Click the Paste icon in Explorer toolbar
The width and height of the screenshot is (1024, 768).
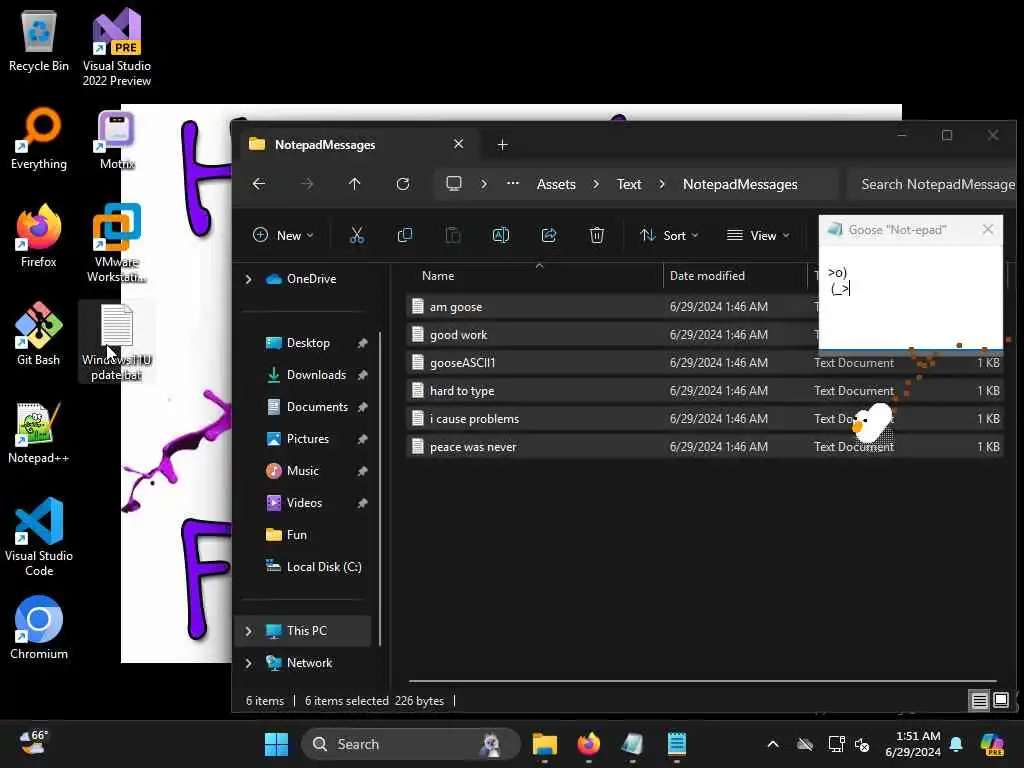[x=453, y=235]
